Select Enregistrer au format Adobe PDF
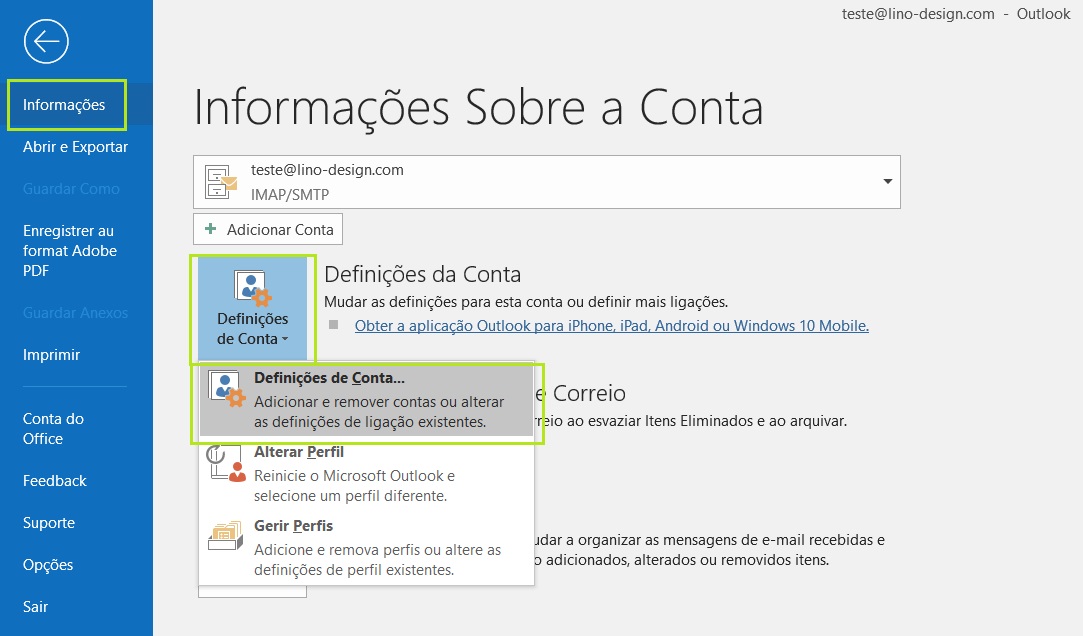This screenshot has height=636, width=1083. tap(70, 251)
